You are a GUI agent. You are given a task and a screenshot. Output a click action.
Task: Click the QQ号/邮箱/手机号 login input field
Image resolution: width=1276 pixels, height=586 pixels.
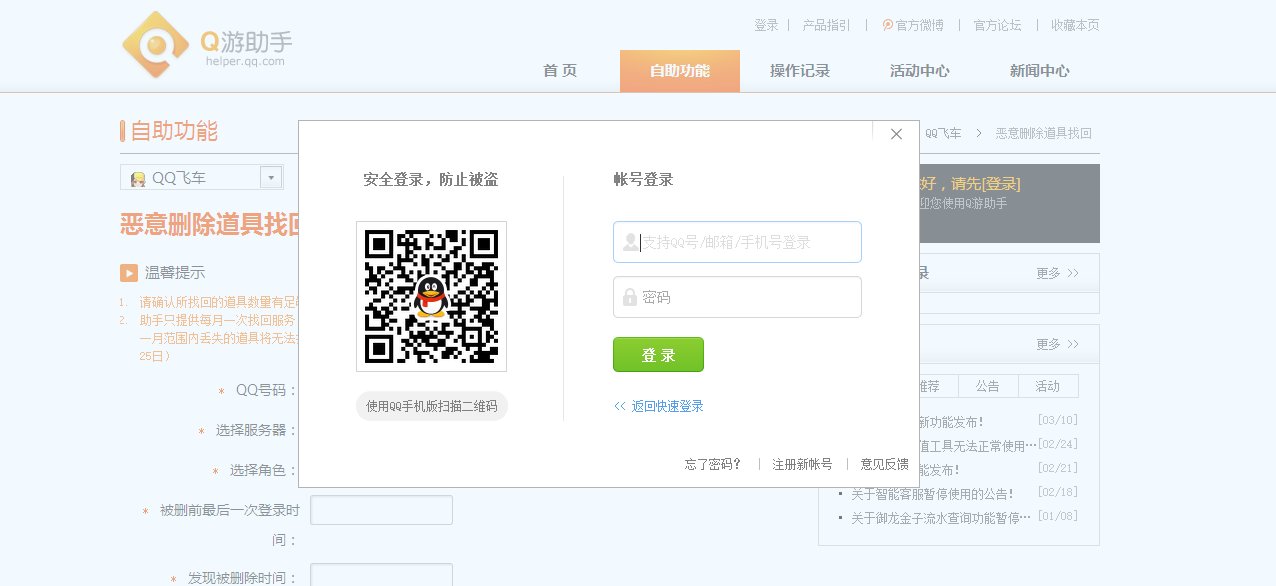point(737,241)
